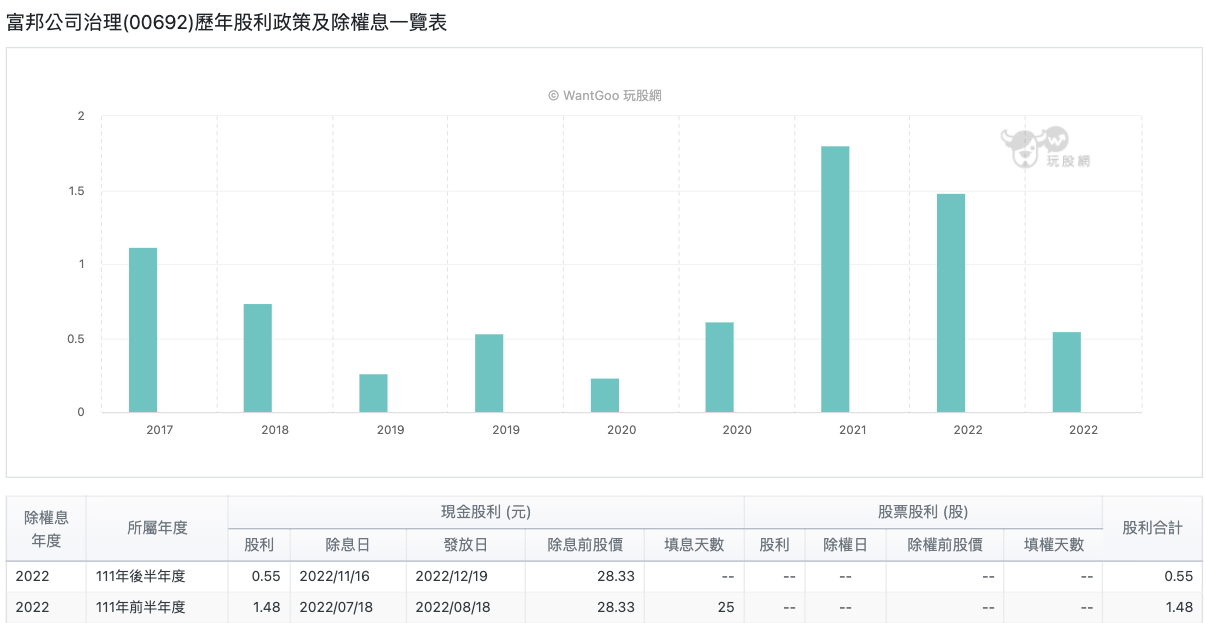Click the 所屬年度 column header

pyautogui.click(x=157, y=528)
